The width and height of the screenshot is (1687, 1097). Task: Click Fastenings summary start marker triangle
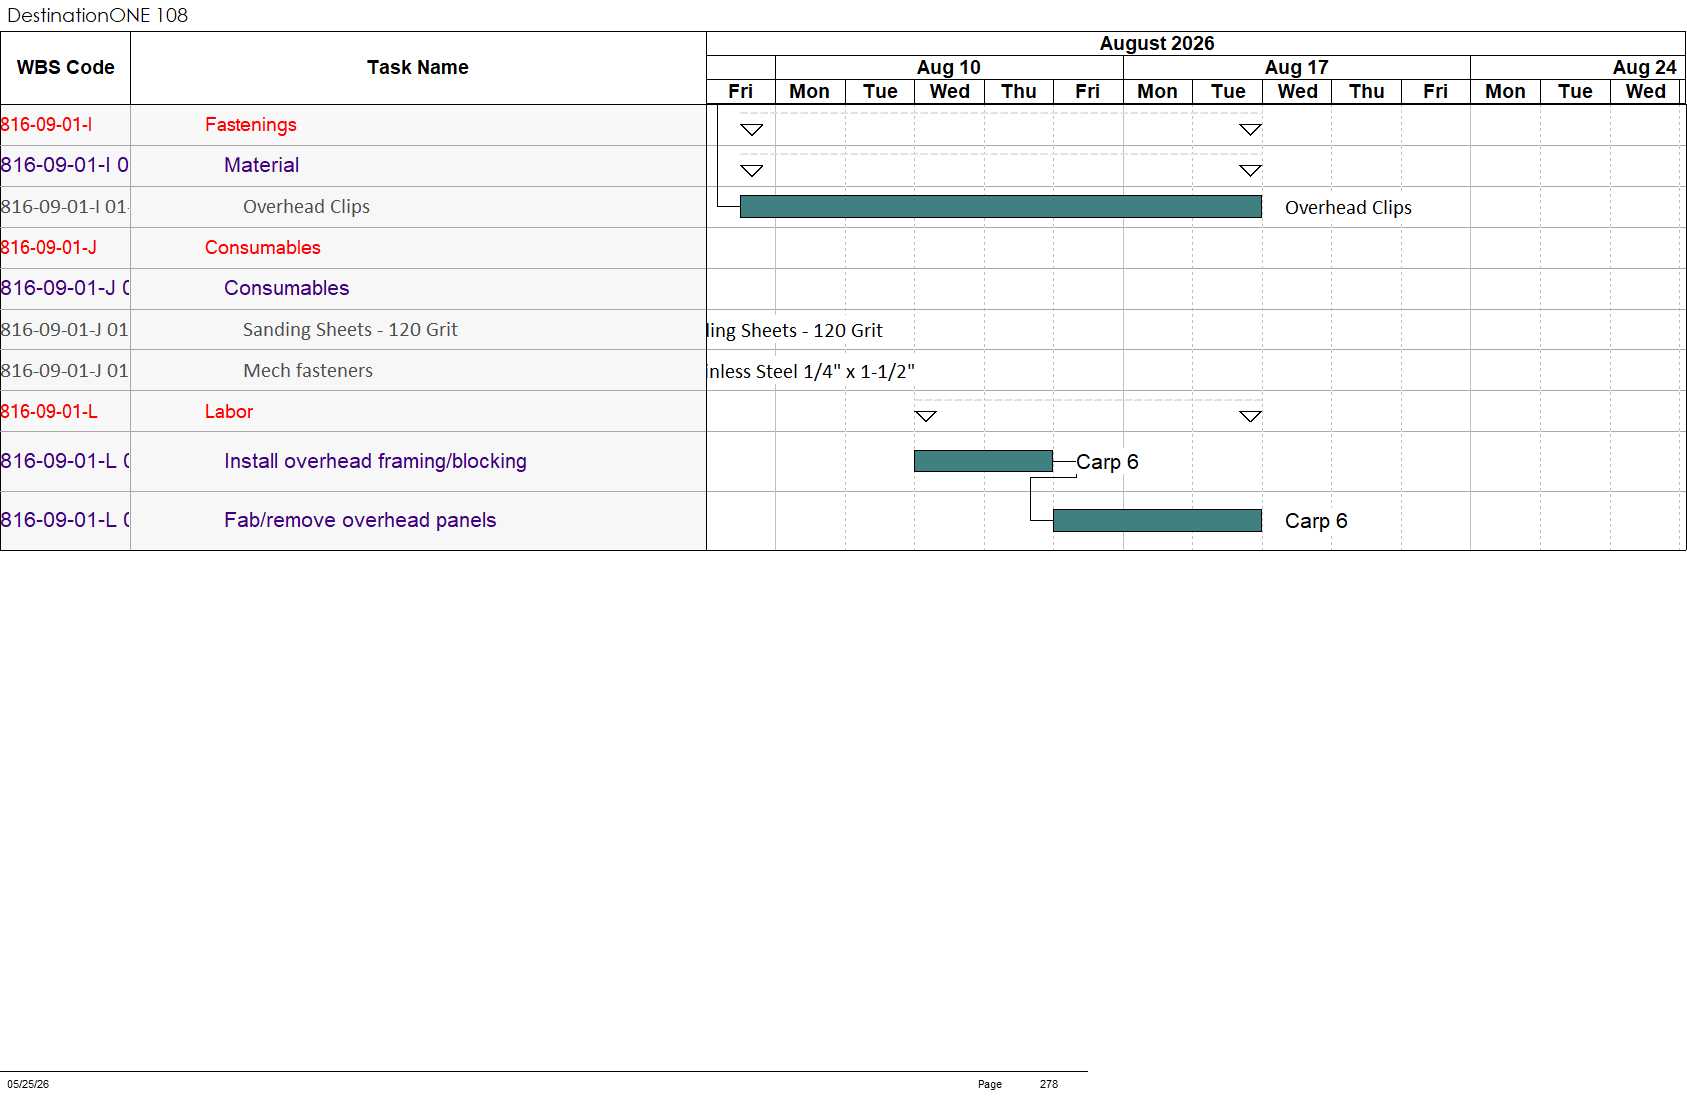pos(752,130)
